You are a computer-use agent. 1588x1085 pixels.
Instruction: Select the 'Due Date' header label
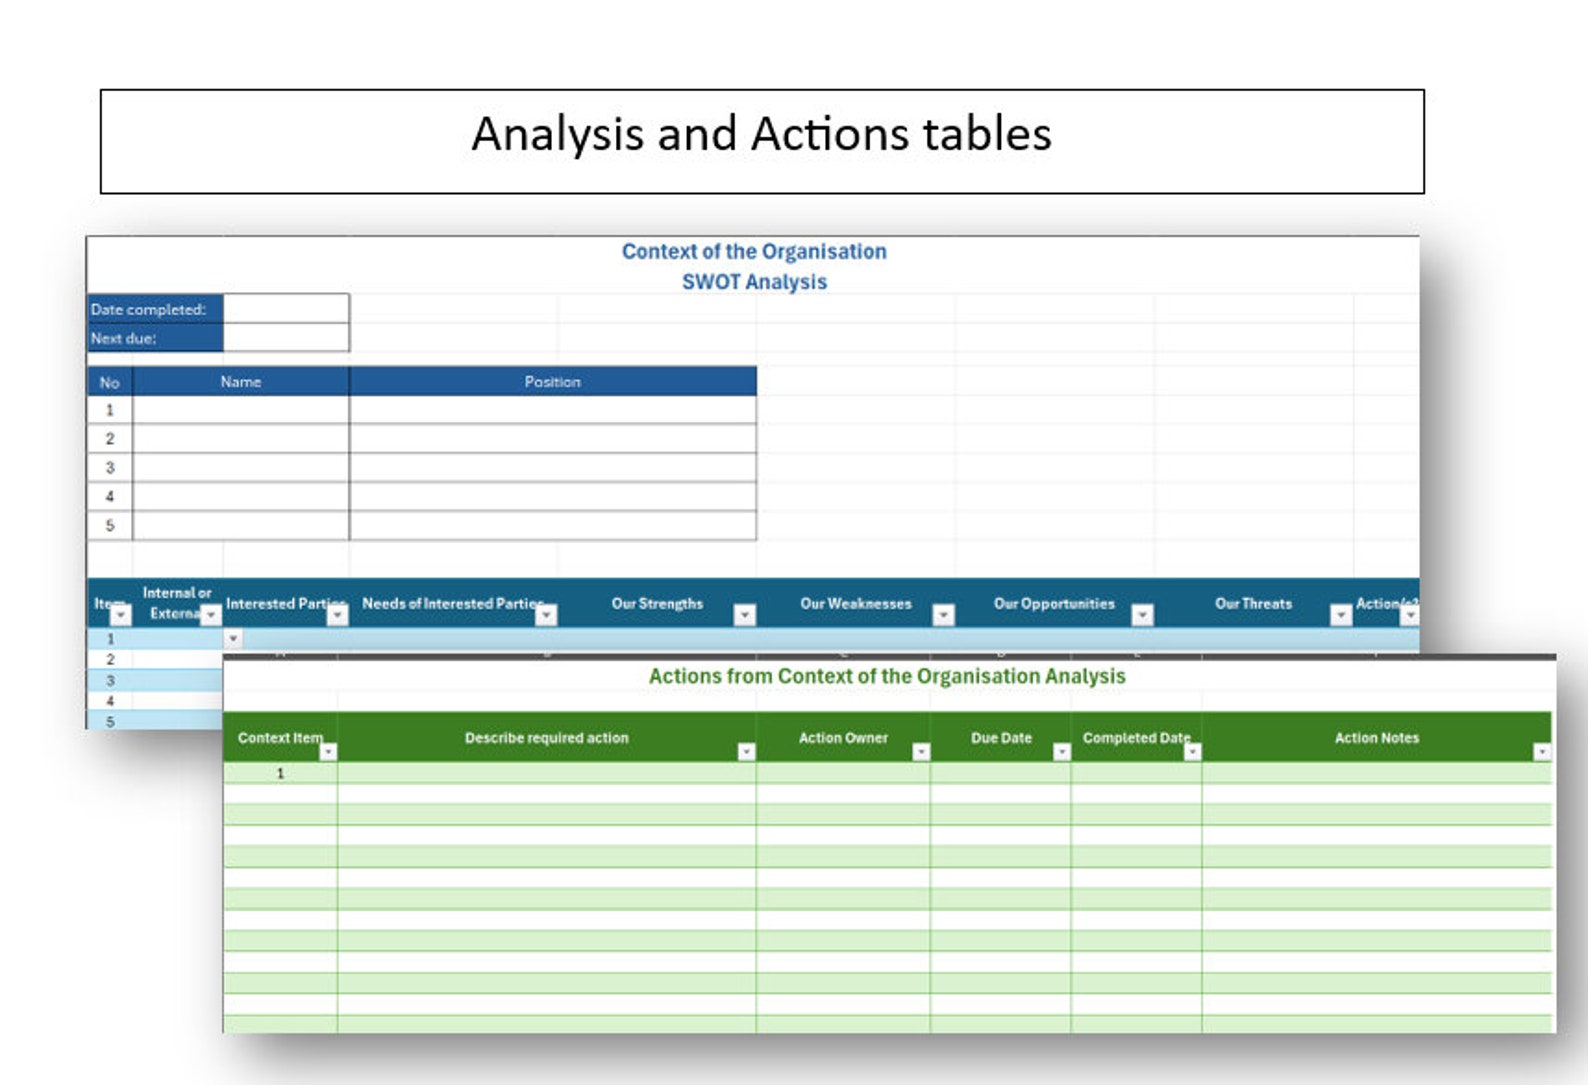(1001, 738)
